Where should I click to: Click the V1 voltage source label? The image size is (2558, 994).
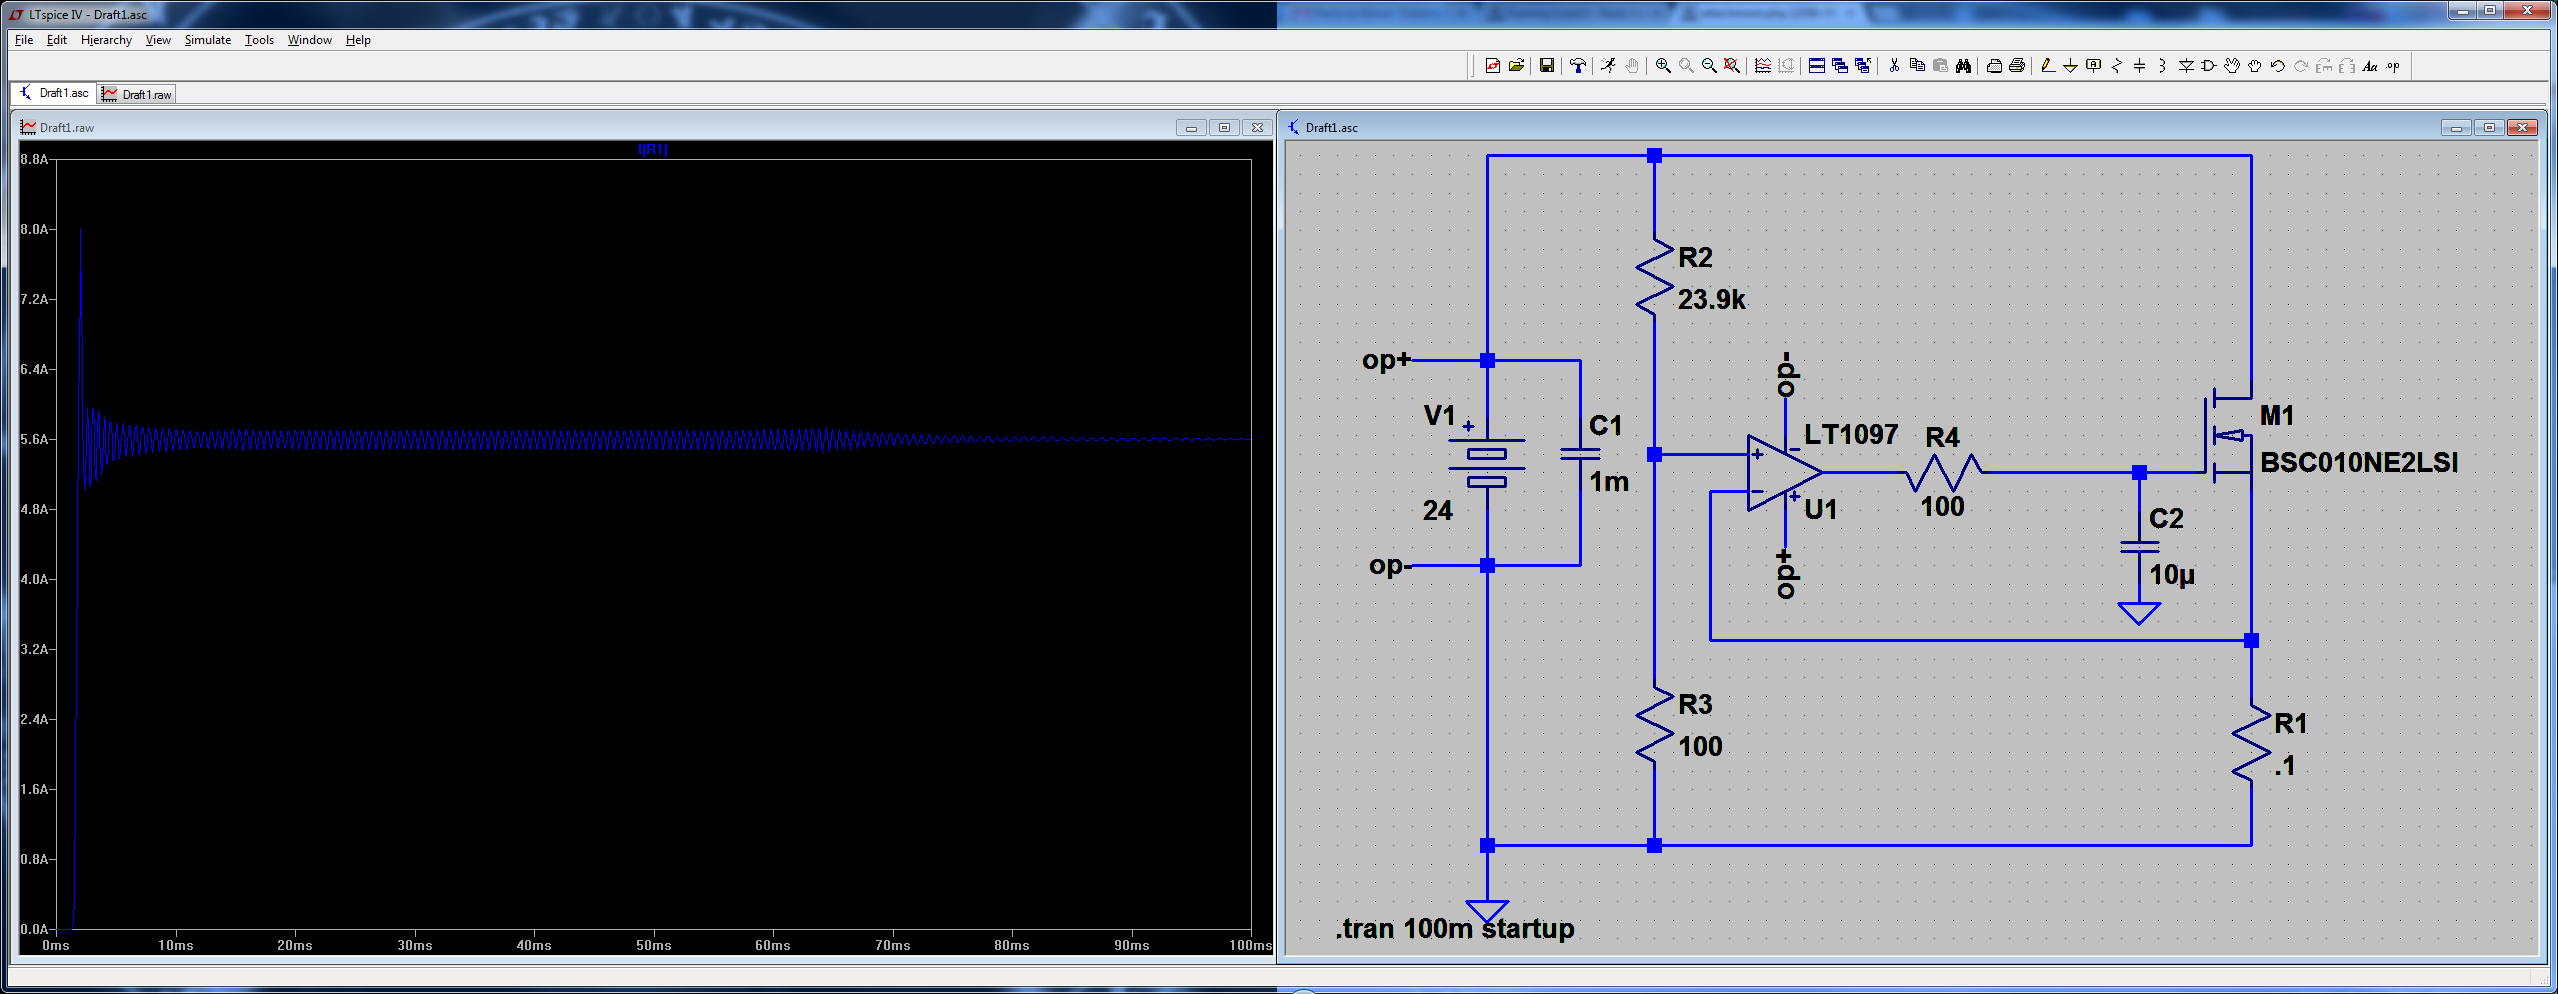point(1439,415)
